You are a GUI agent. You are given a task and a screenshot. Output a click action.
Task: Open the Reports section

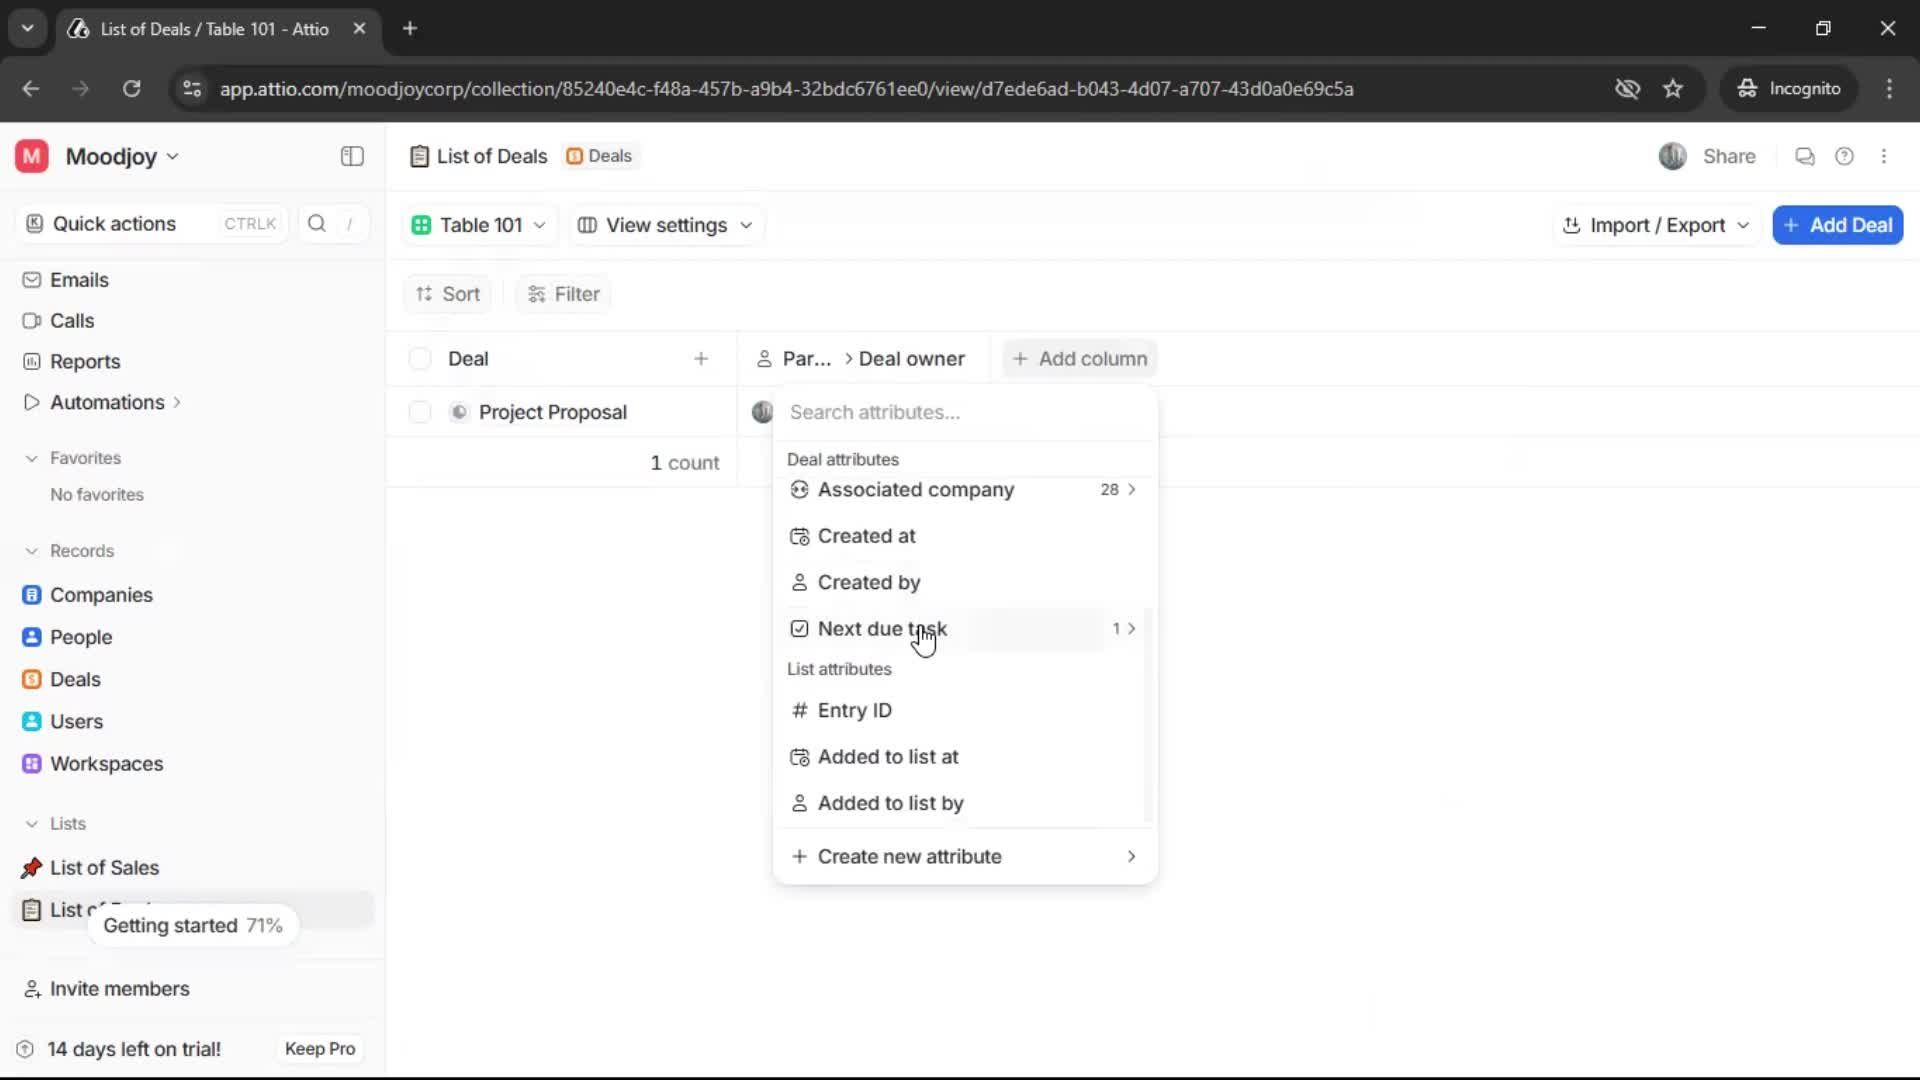tap(84, 361)
